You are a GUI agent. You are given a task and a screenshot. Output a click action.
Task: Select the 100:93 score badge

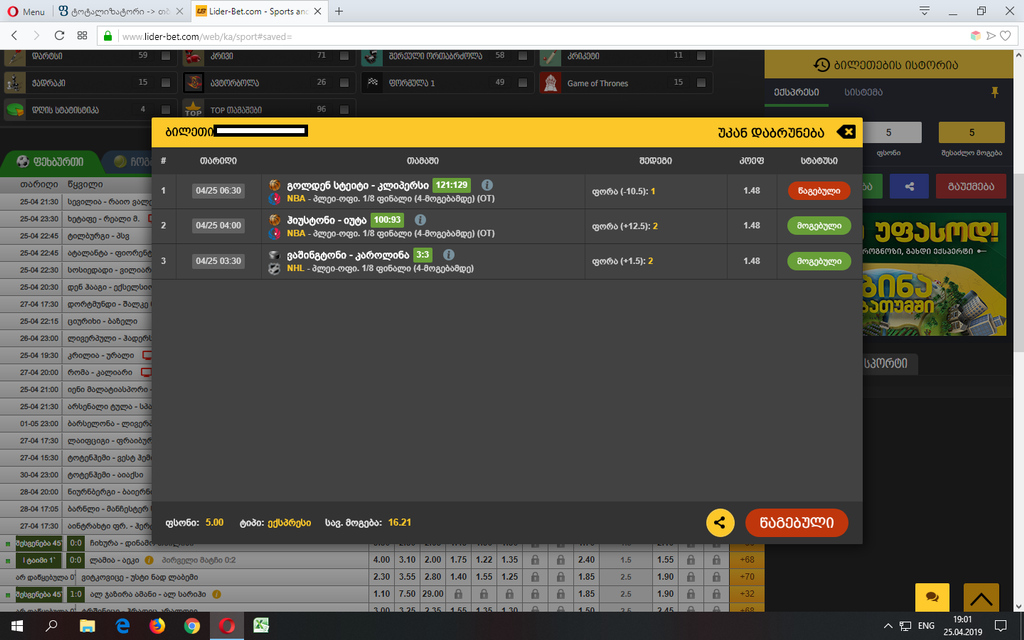[387, 220]
